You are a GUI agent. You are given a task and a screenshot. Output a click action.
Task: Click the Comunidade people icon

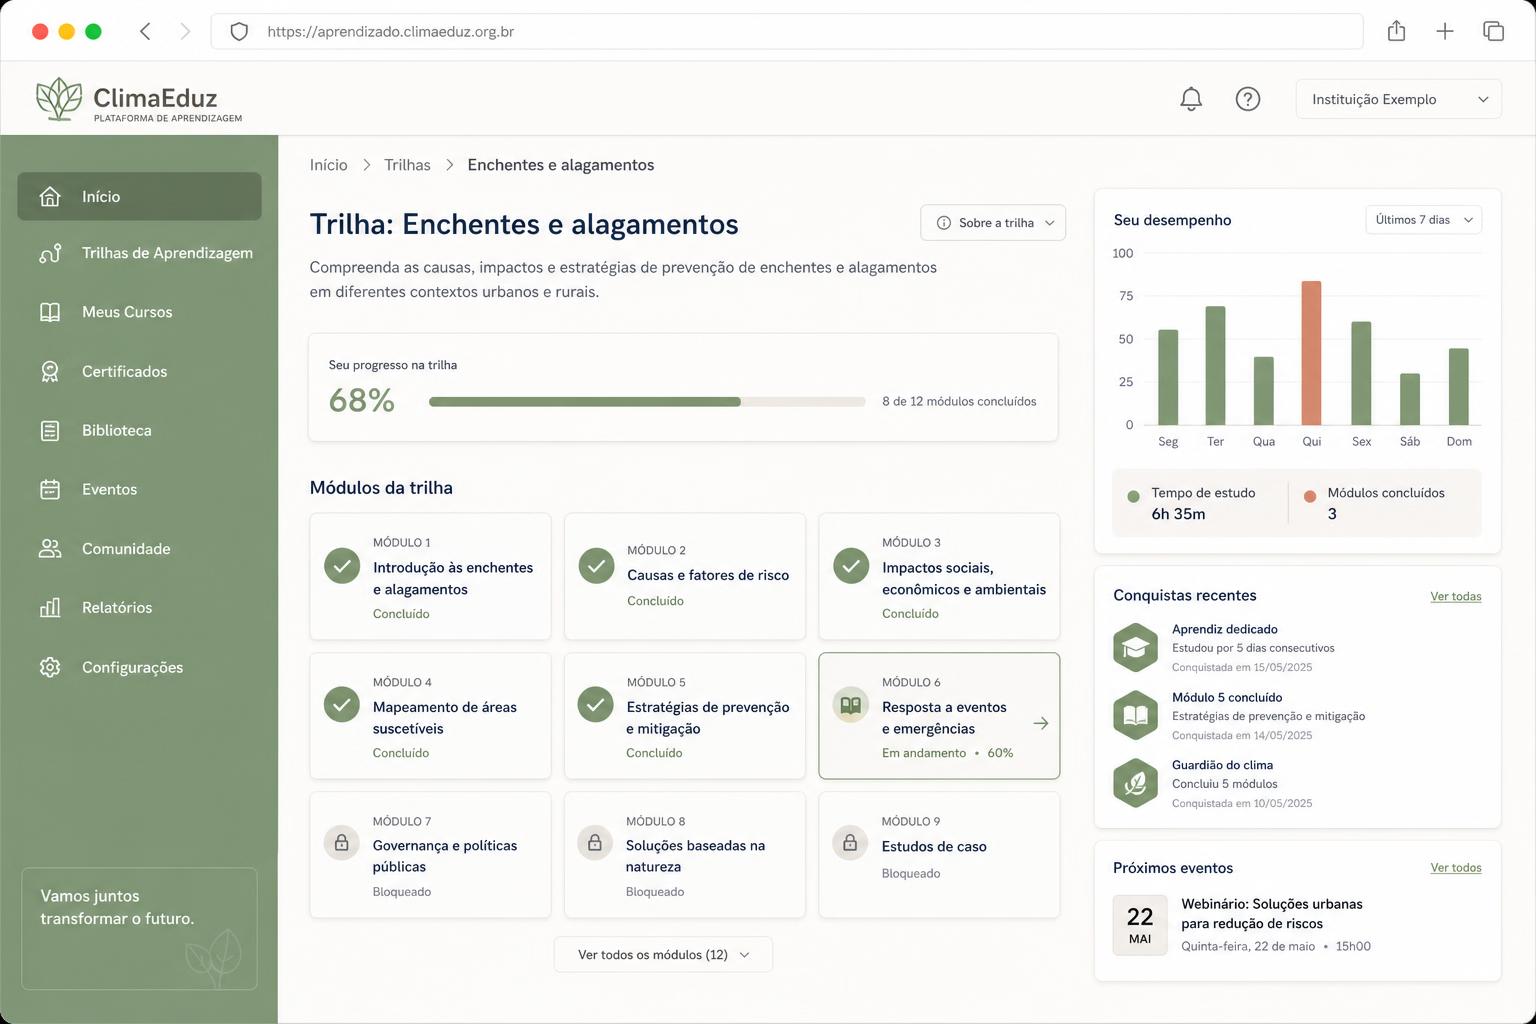coord(50,549)
